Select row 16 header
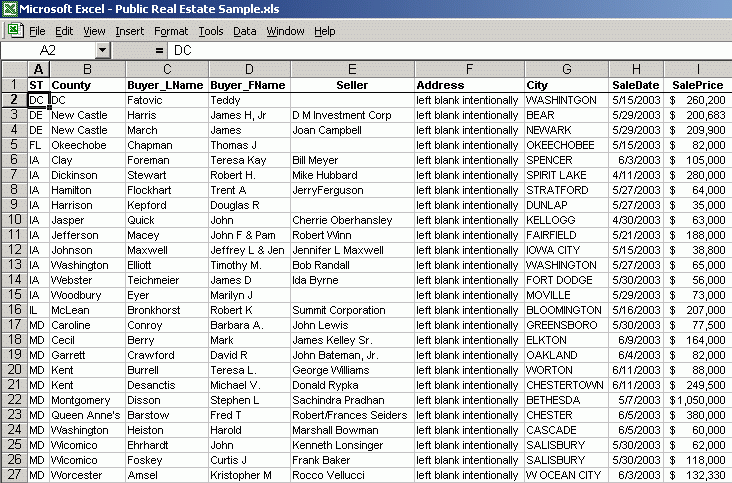732x483 pixels. 14,310
